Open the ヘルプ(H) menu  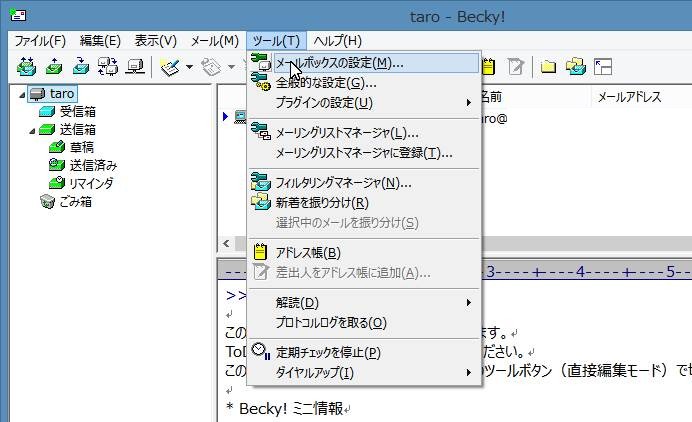(337, 40)
